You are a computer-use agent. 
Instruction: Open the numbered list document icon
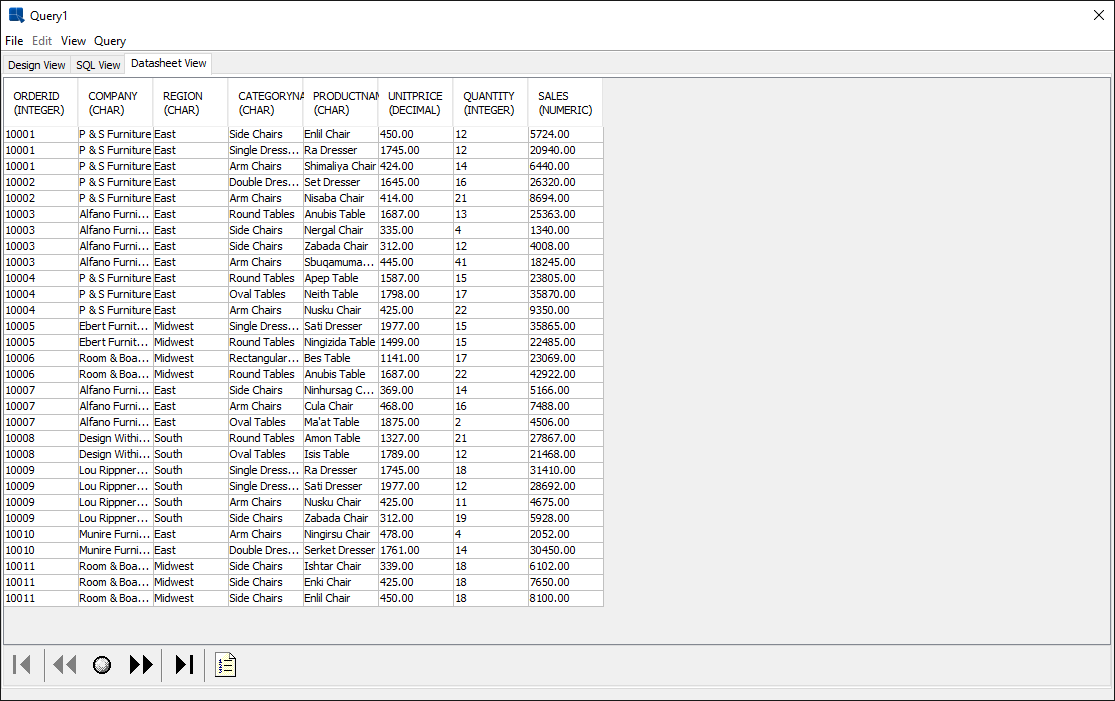click(x=226, y=665)
